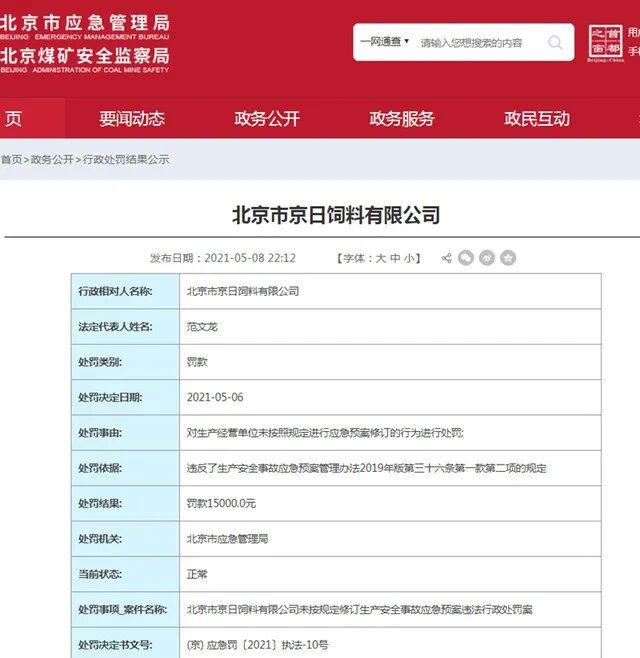Select the company name table value
Image resolution: width=640 pixels, height=658 pixels.
click(243, 291)
